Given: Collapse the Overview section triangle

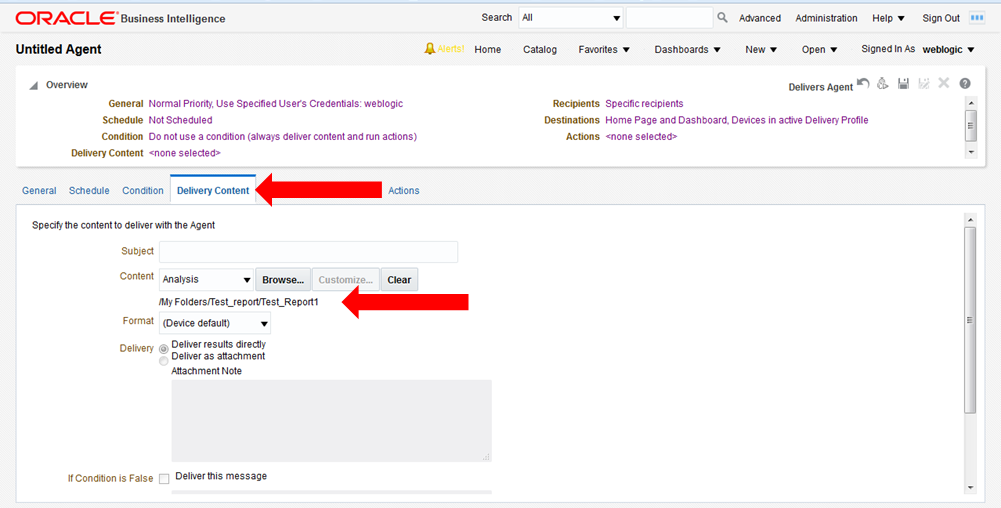Looking at the screenshot, I should pos(33,86).
